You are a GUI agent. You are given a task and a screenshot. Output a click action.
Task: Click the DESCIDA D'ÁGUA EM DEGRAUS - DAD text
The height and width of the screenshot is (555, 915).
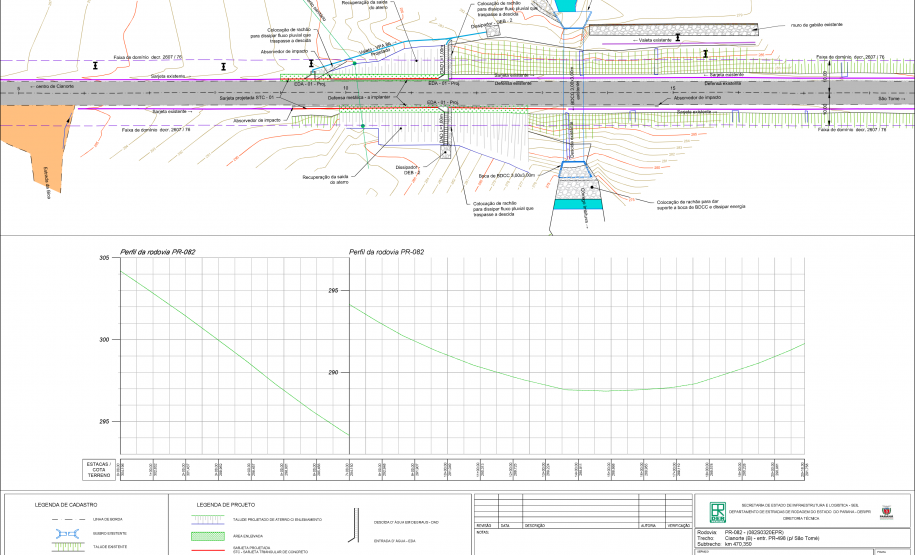click(x=406, y=522)
